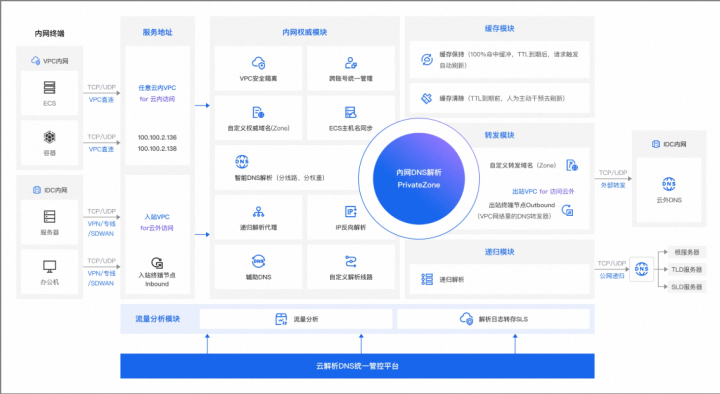Click the 办公机 monitor icon
This screenshot has height=394, width=720.
[x=50, y=266]
